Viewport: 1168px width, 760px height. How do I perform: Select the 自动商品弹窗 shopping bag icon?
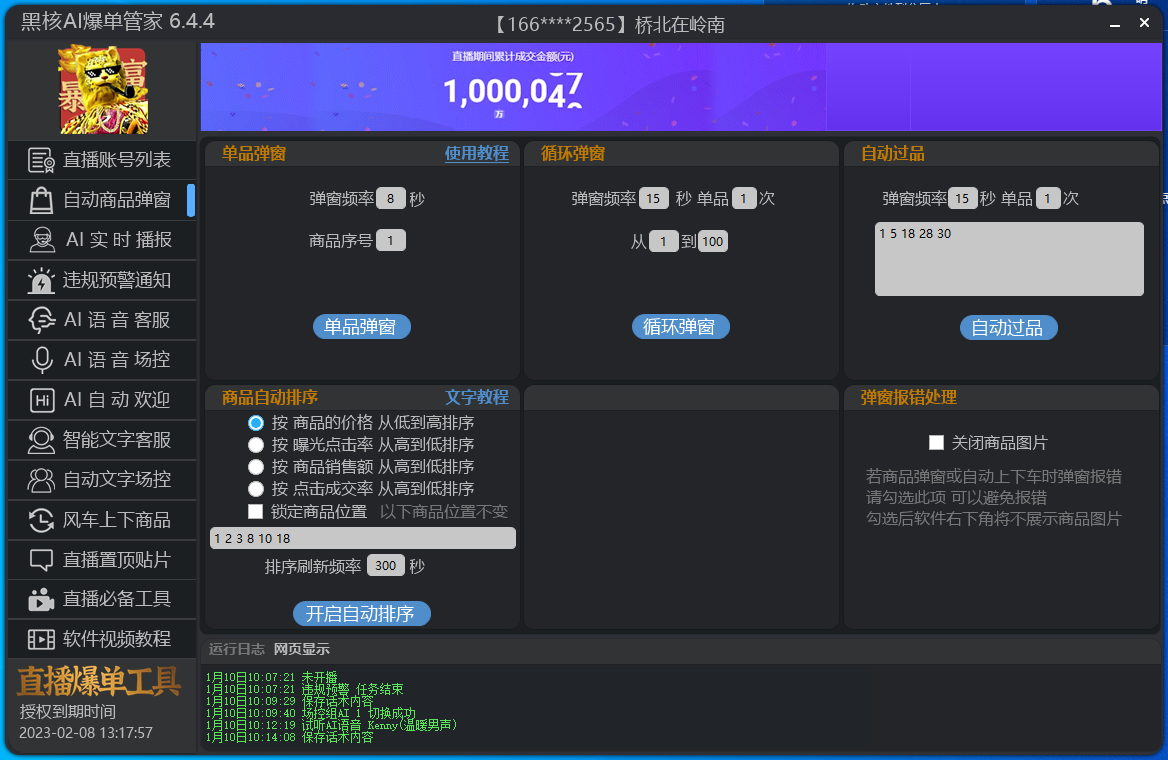[x=41, y=200]
